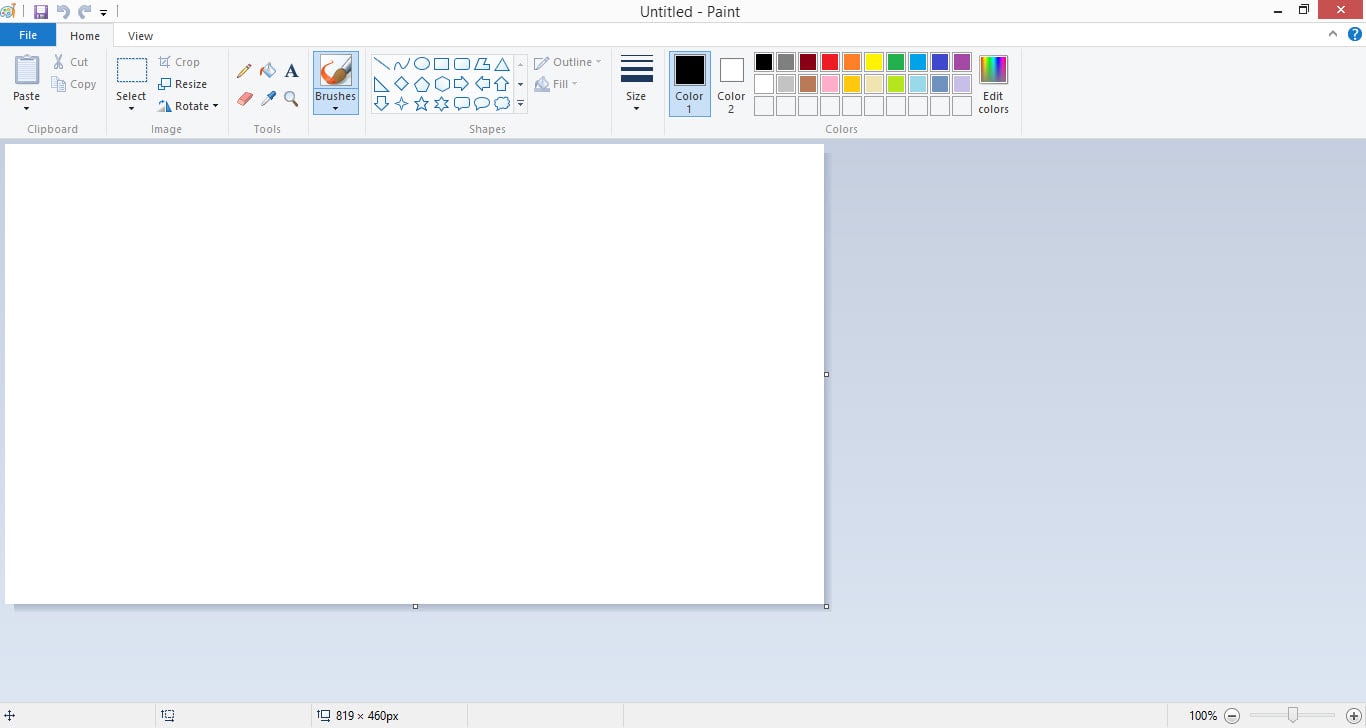This screenshot has width=1366, height=728.
Task: Select the five-point Star shape
Action: point(421,102)
